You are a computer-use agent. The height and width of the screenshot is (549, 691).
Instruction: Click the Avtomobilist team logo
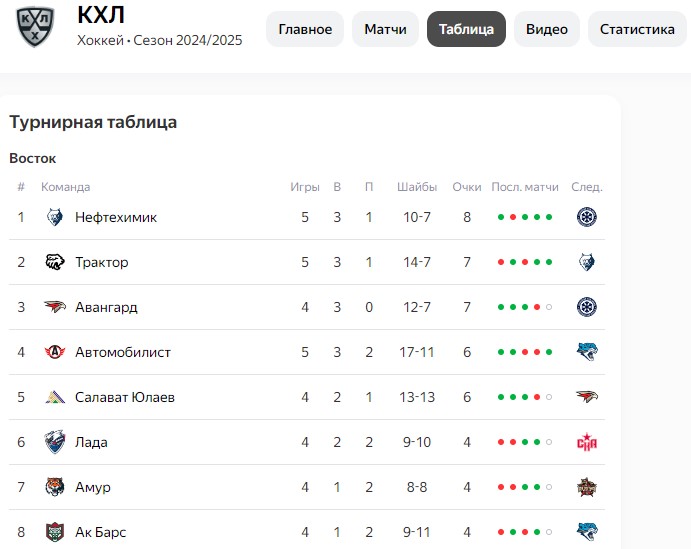[55, 352]
